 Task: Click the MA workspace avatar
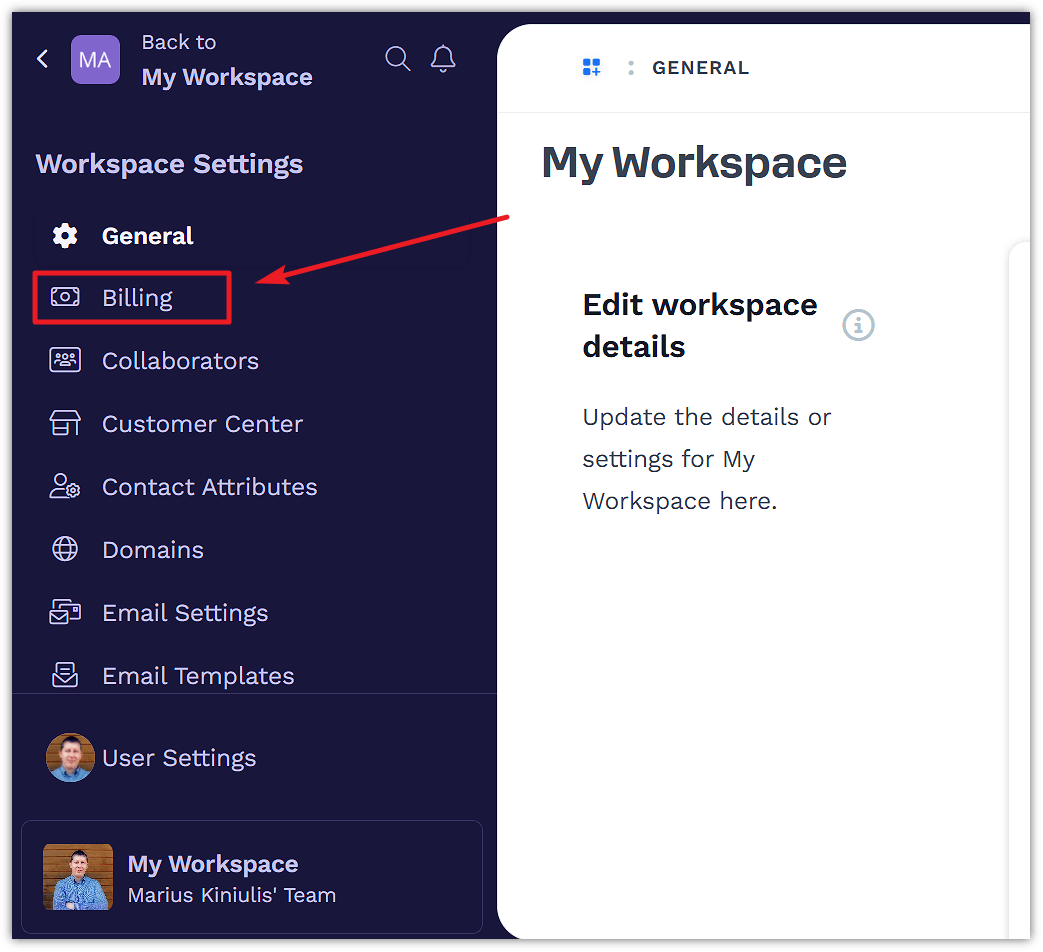pos(95,59)
